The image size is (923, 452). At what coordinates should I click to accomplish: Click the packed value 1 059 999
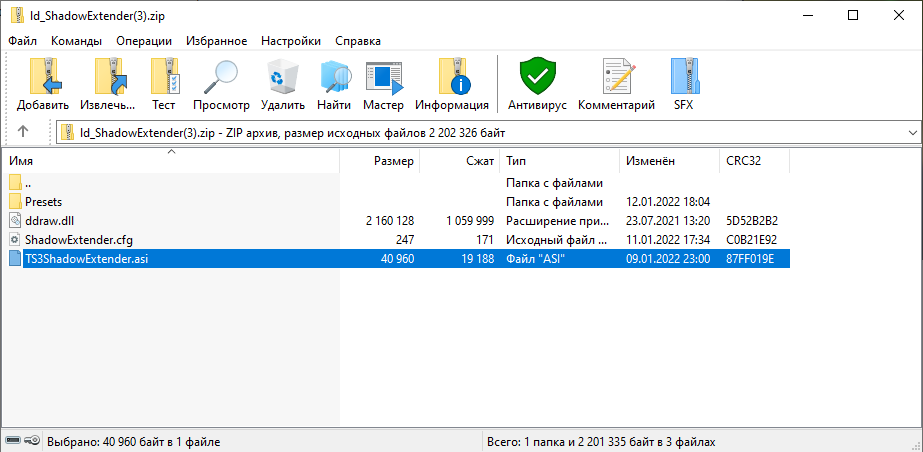point(469,221)
